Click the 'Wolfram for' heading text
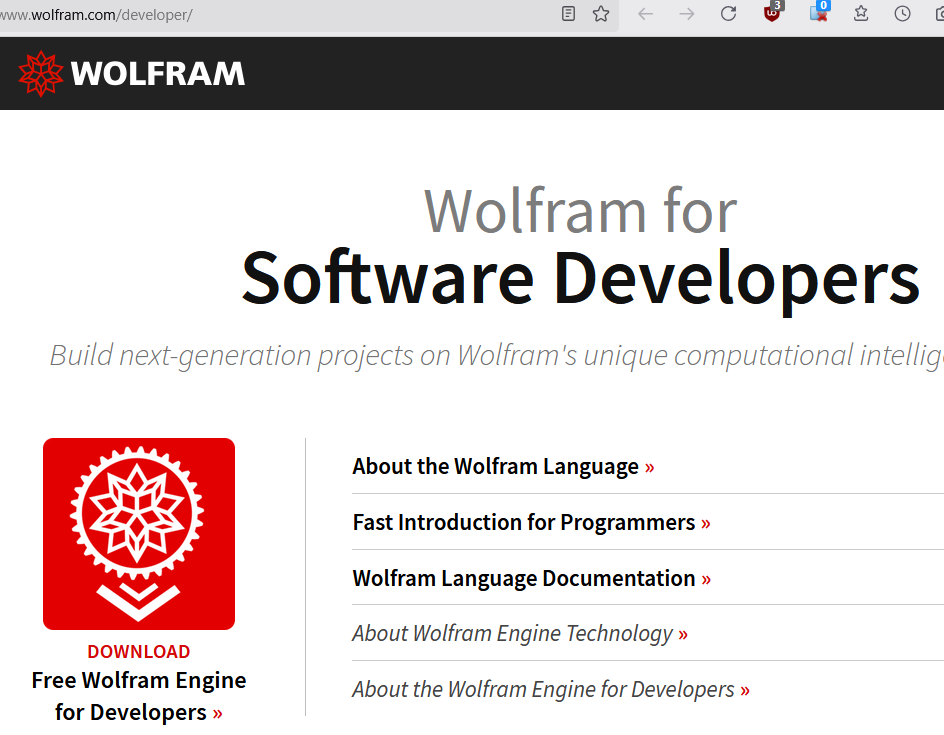 click(x=580, y=211)
